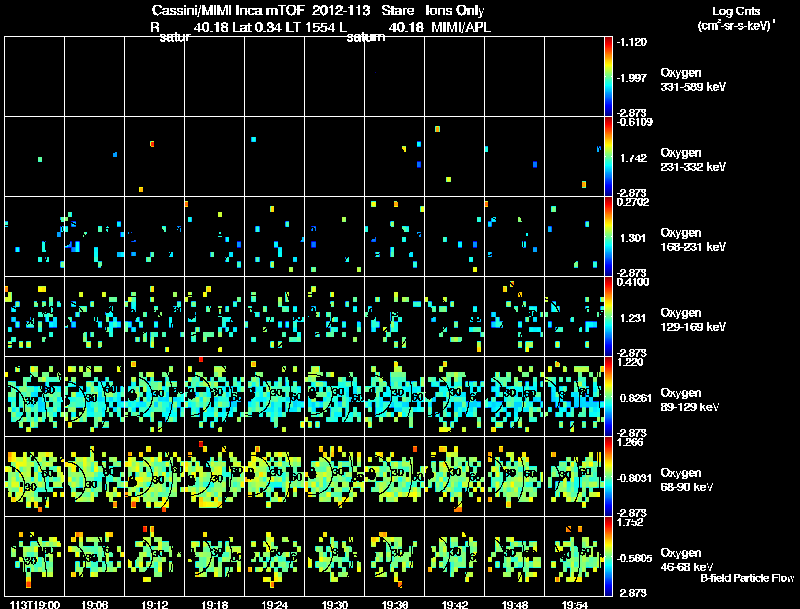Select the Oxygen 231-332 keV row label
This screenshot has height=609, width=800.
coord(693,160)
